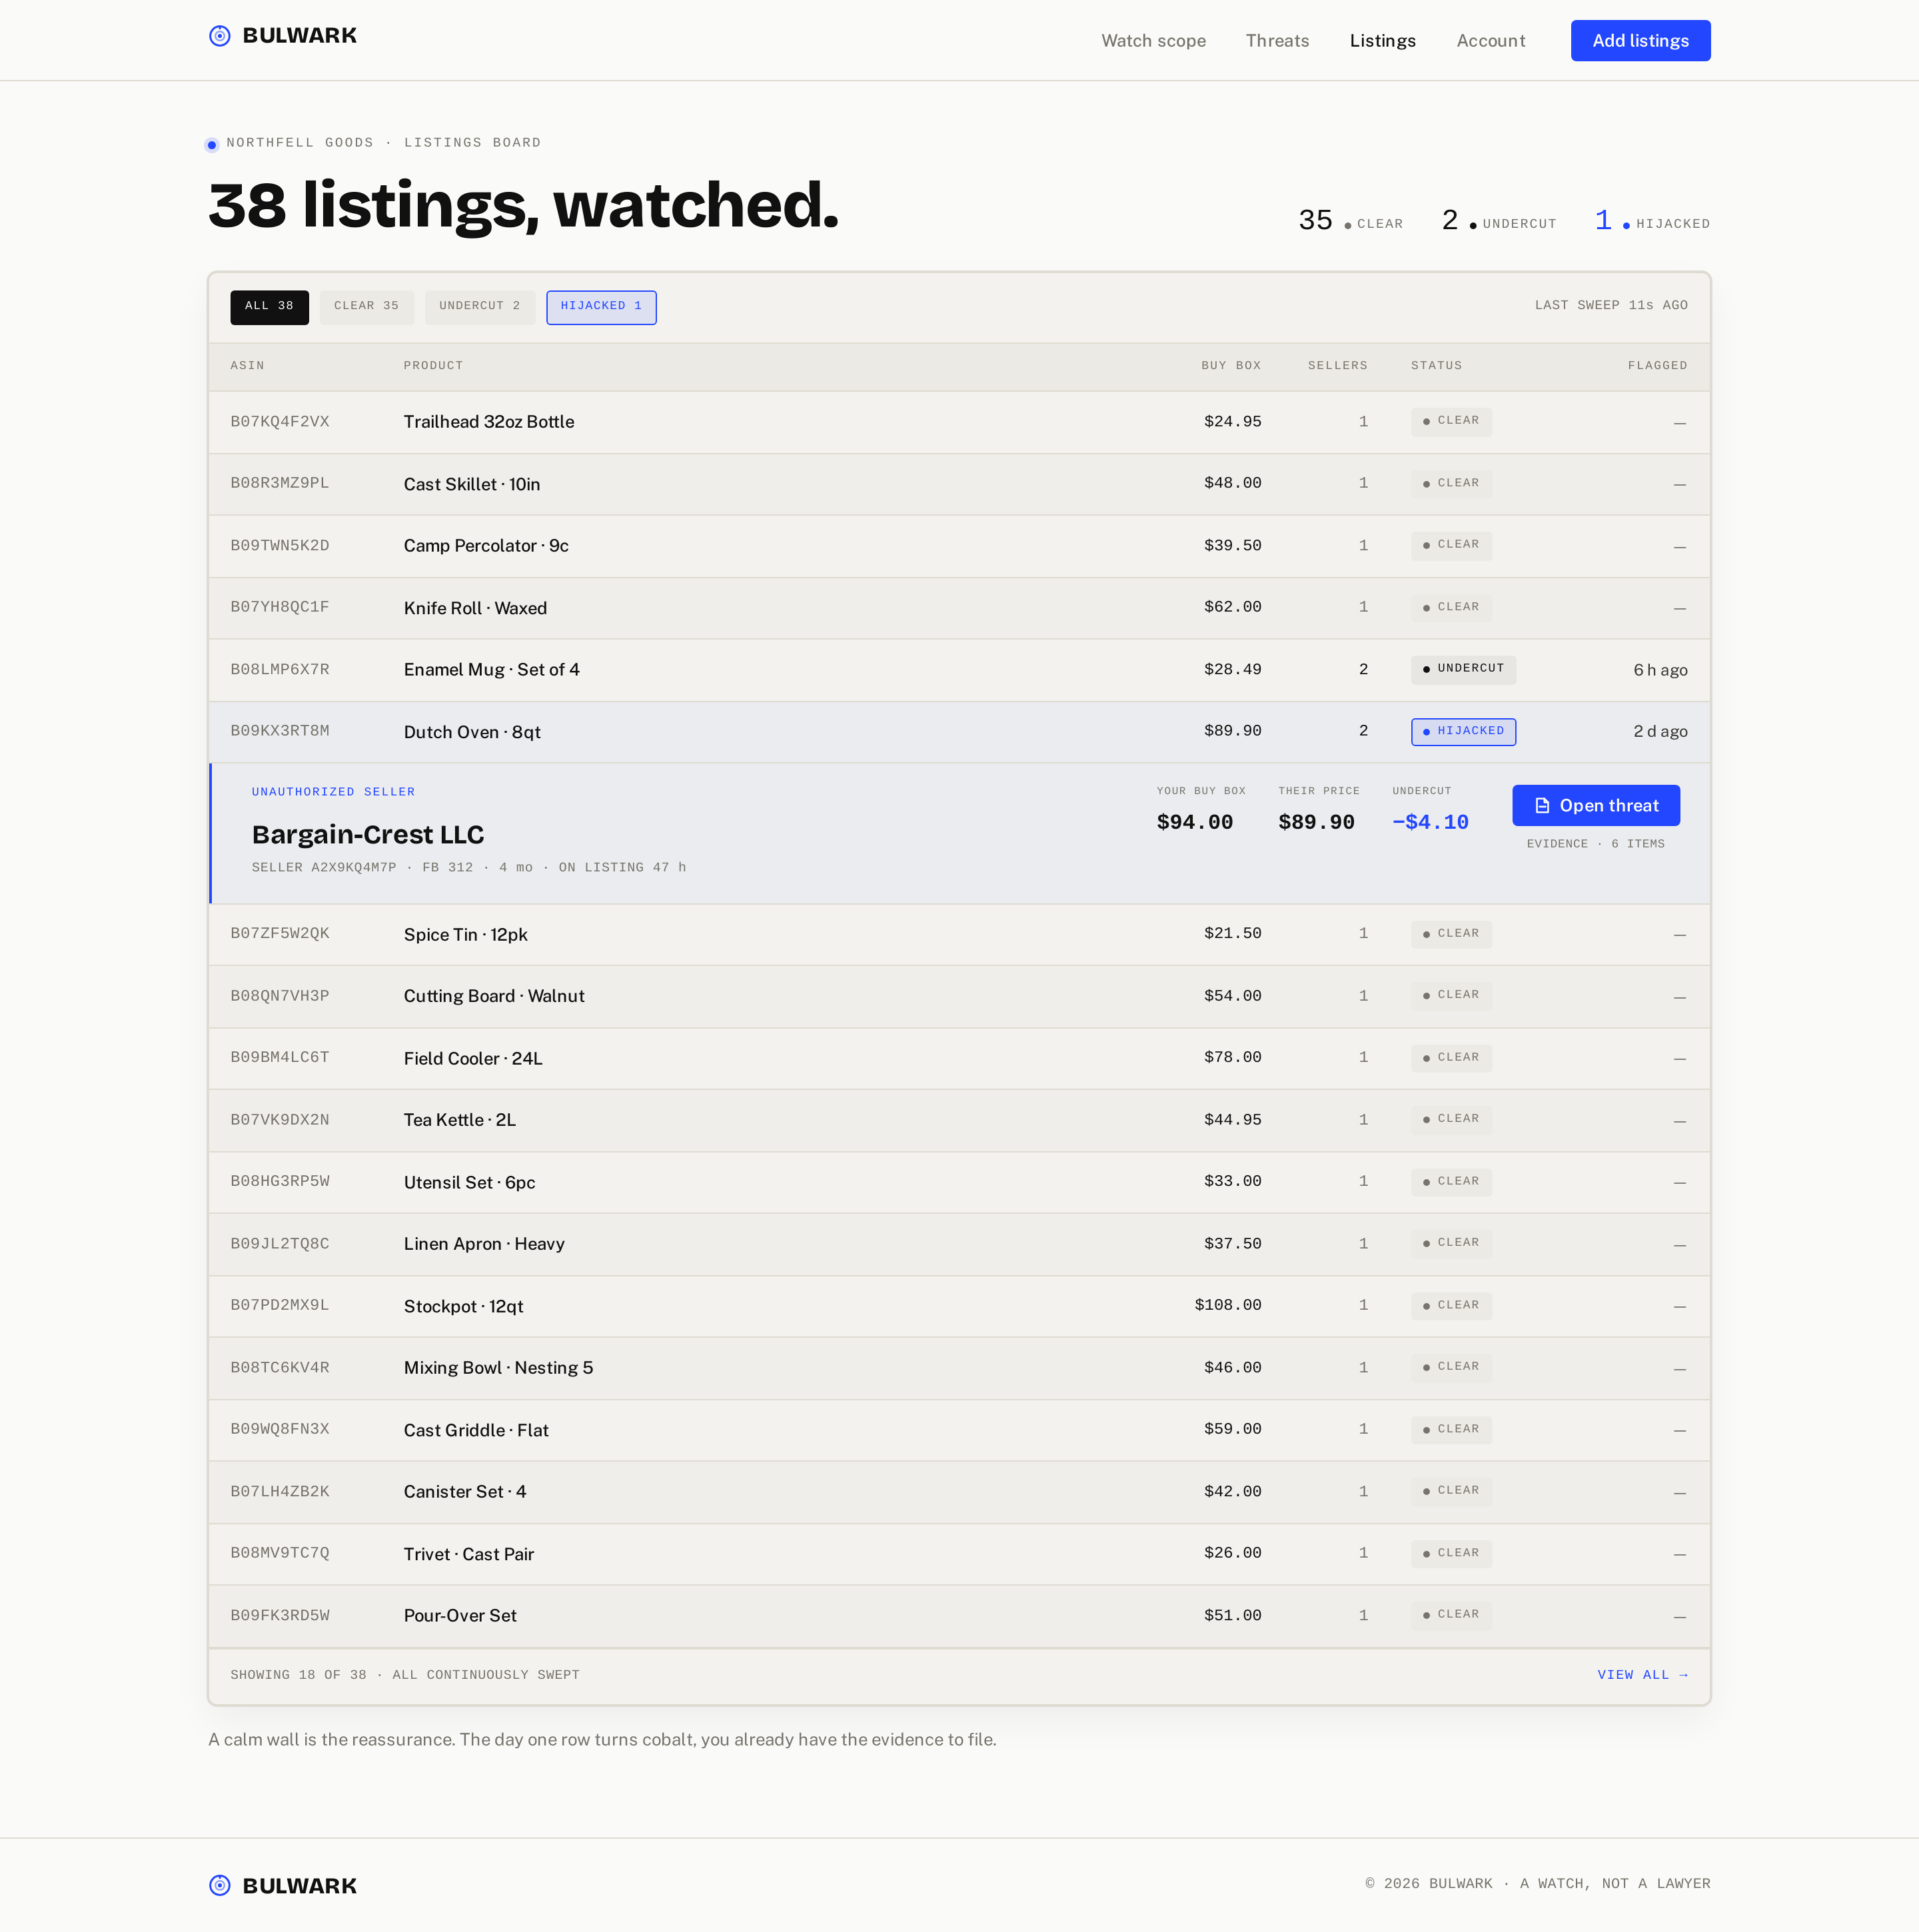Image resolution: width=1919 pixels, height=1932 pixels.
Task: Collapse the Dutch Oven · 8qt row
Action: tap(959, 732)
